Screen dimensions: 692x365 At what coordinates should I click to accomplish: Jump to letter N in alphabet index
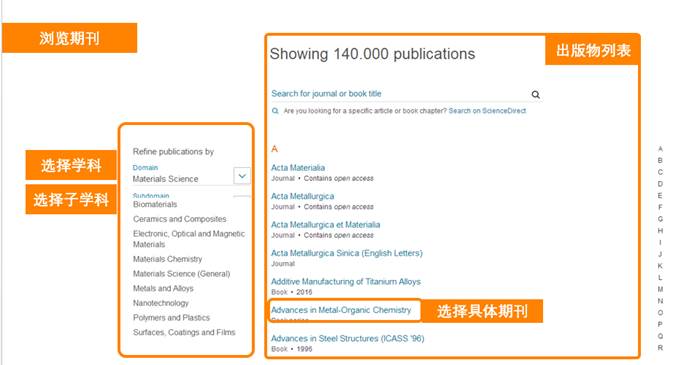pyautogui.click(x=660, y=301)
